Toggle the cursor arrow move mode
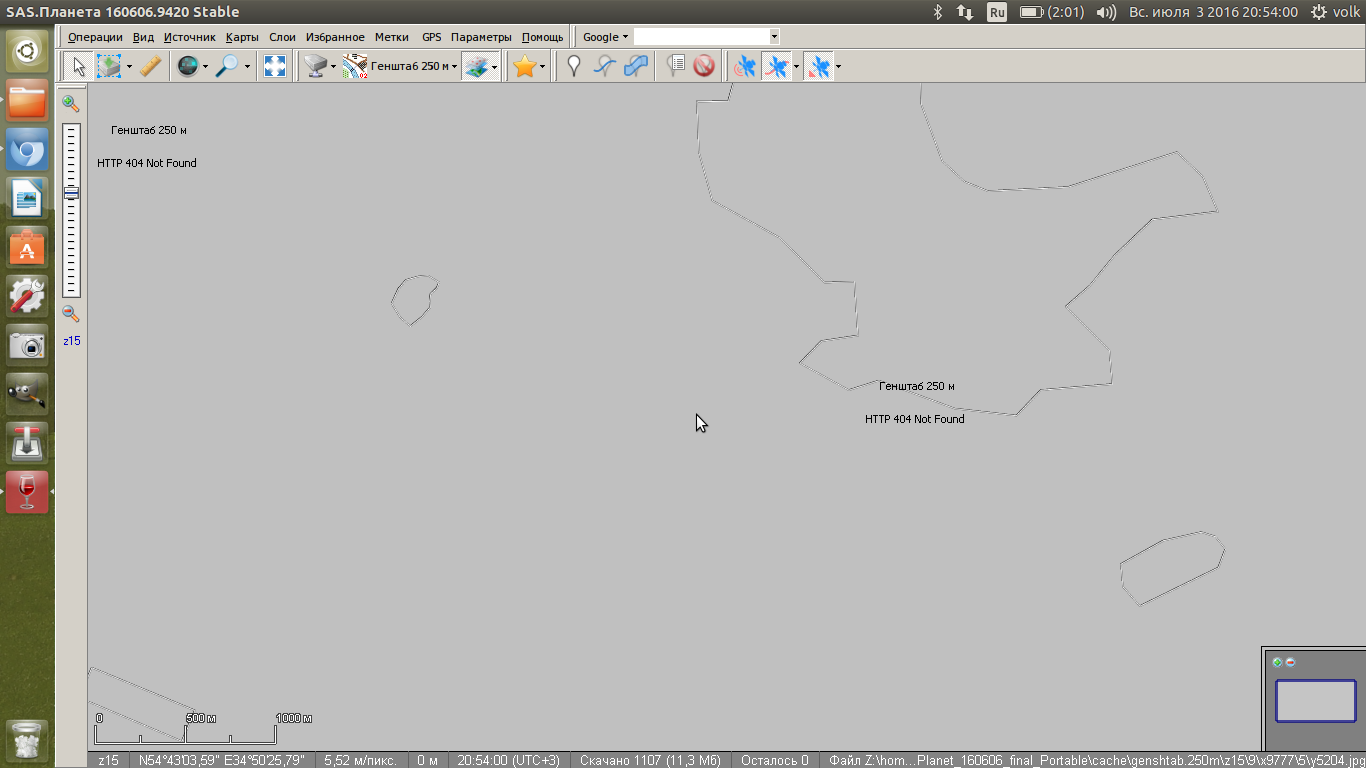 coord(78,67)
